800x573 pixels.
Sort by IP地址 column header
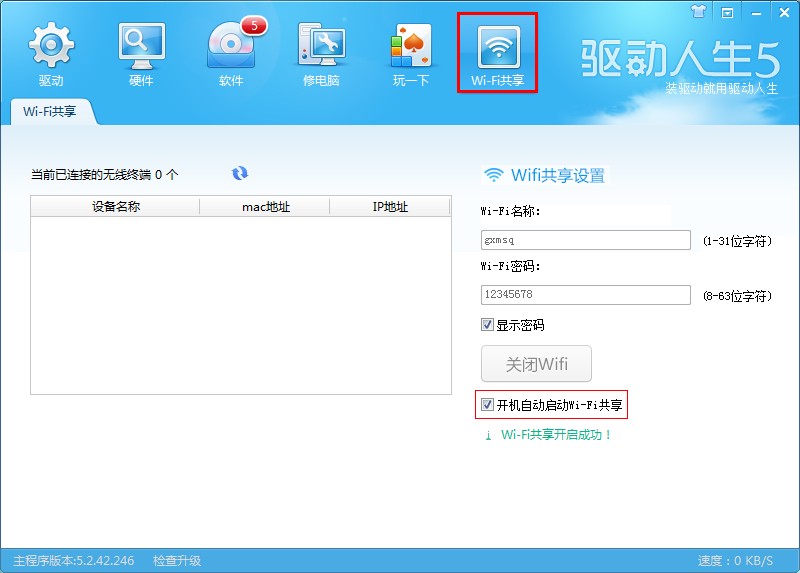click(x=390, y=206)
